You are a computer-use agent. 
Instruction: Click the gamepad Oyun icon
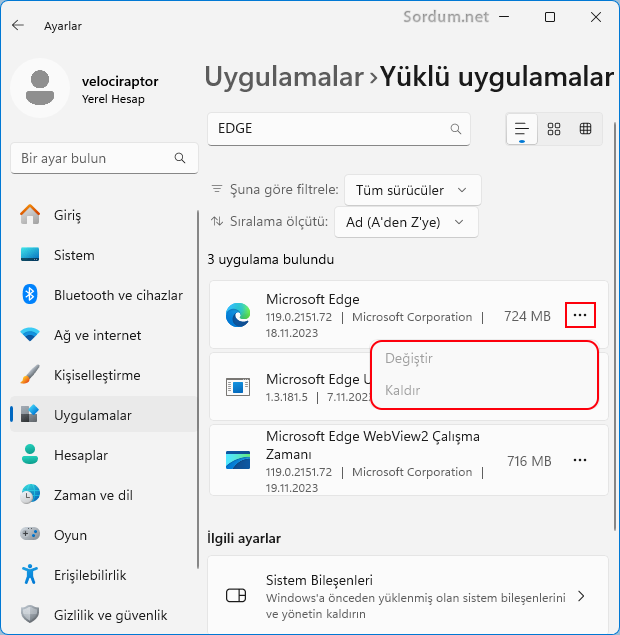click(30, 534)
